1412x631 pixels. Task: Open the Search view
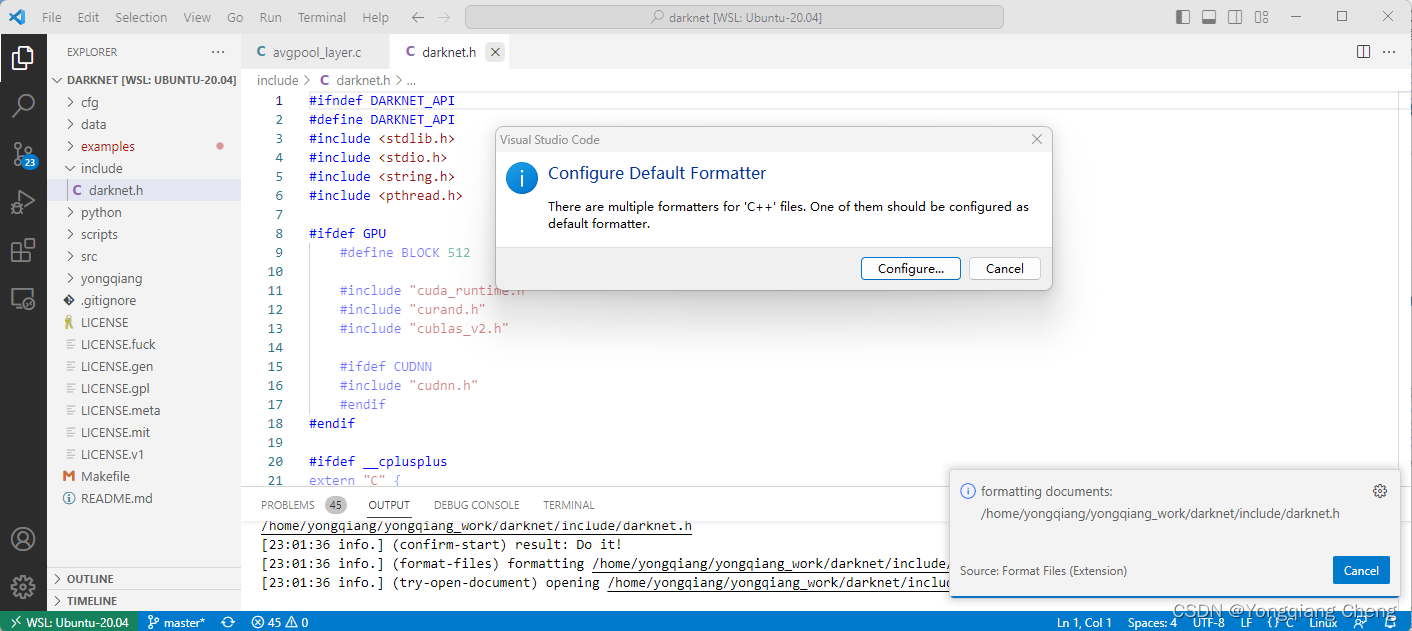(24, 105)
